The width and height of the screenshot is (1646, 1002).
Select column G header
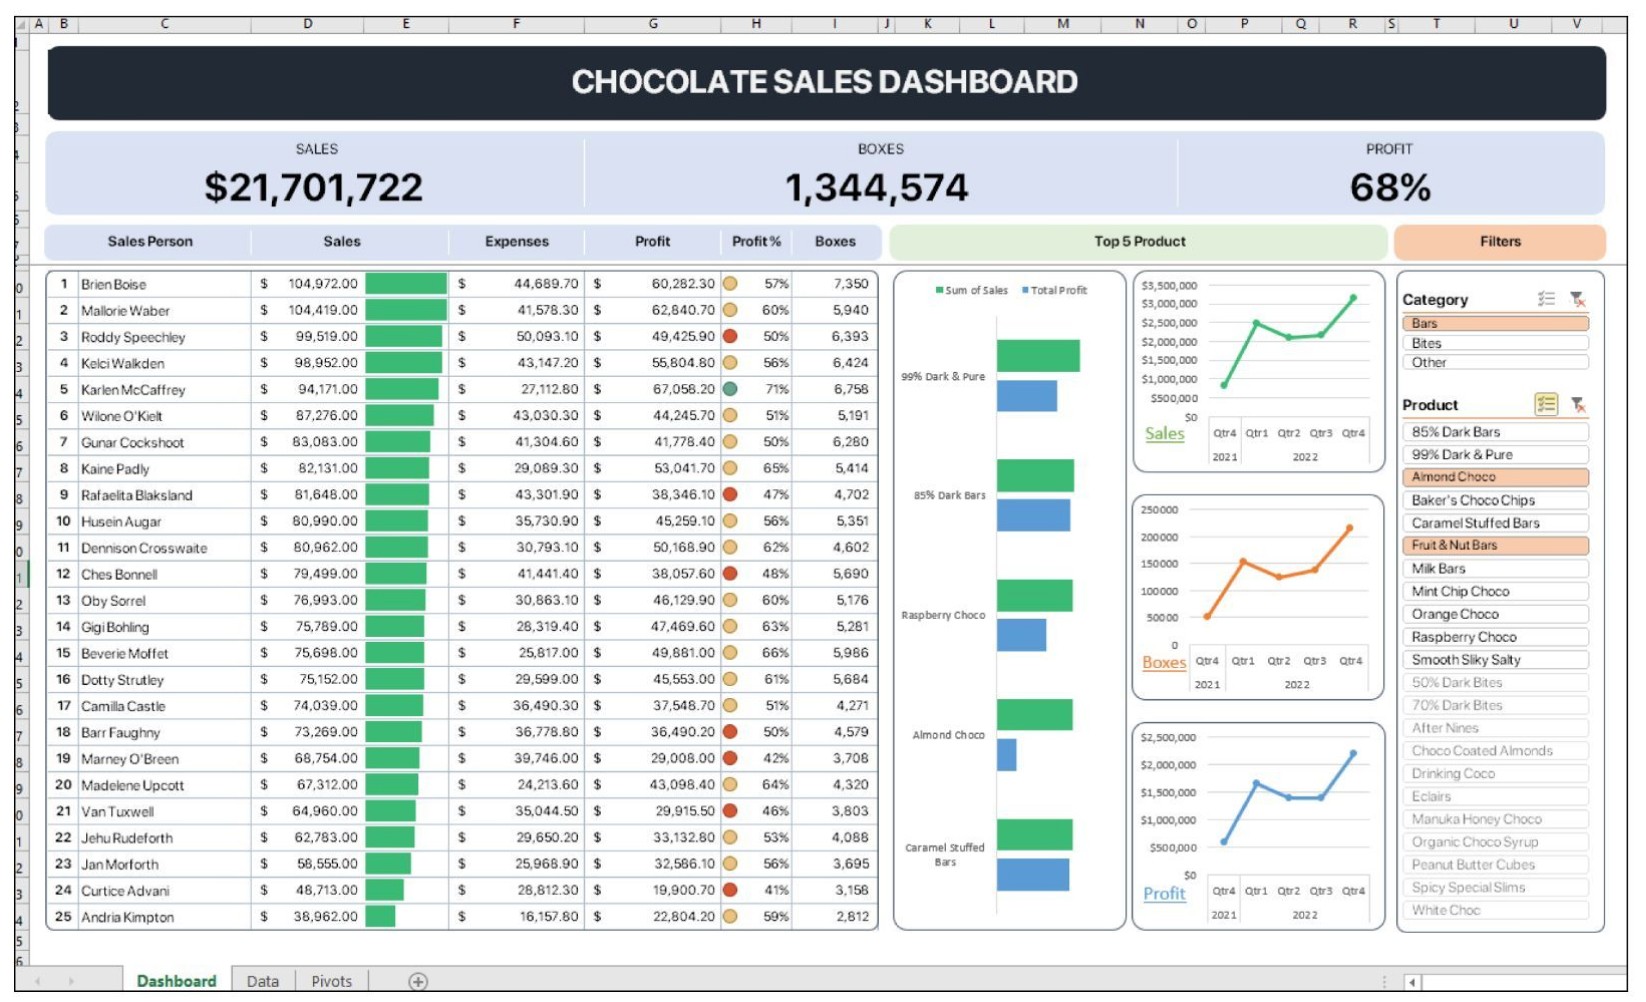tap(653, 23)
